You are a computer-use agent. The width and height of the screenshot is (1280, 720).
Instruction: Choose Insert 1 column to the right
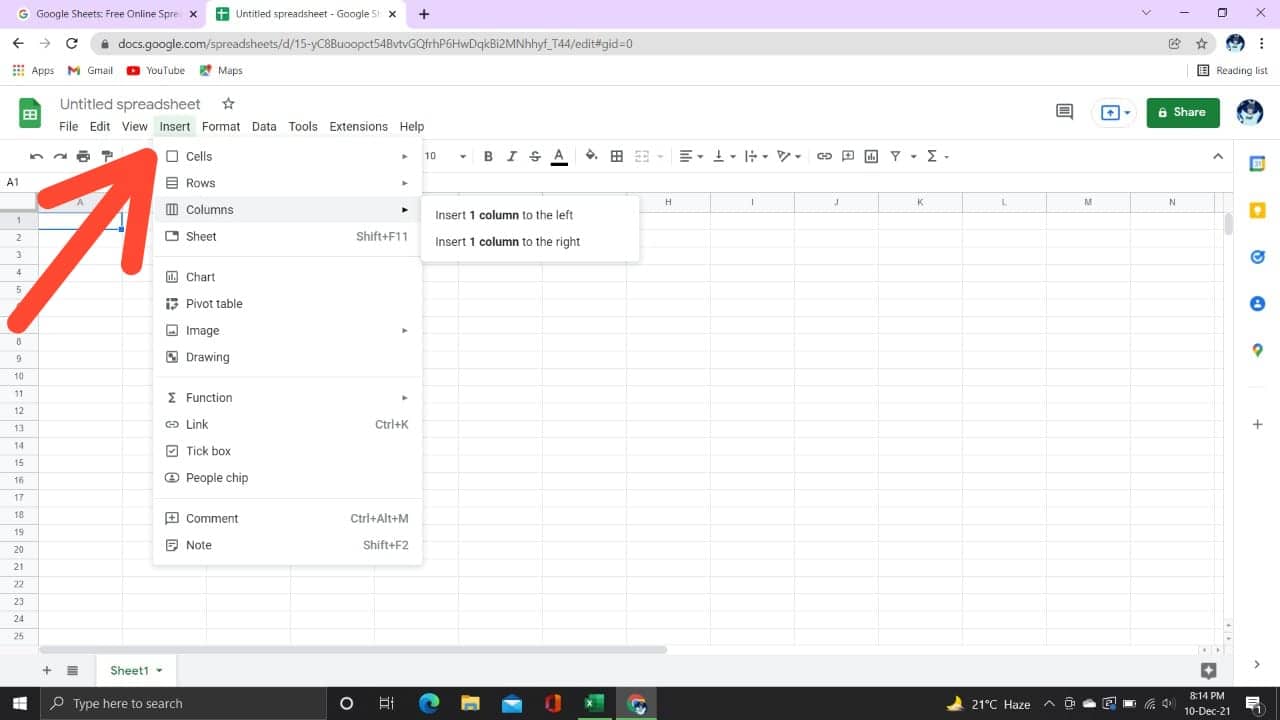[x=530, y=242]
